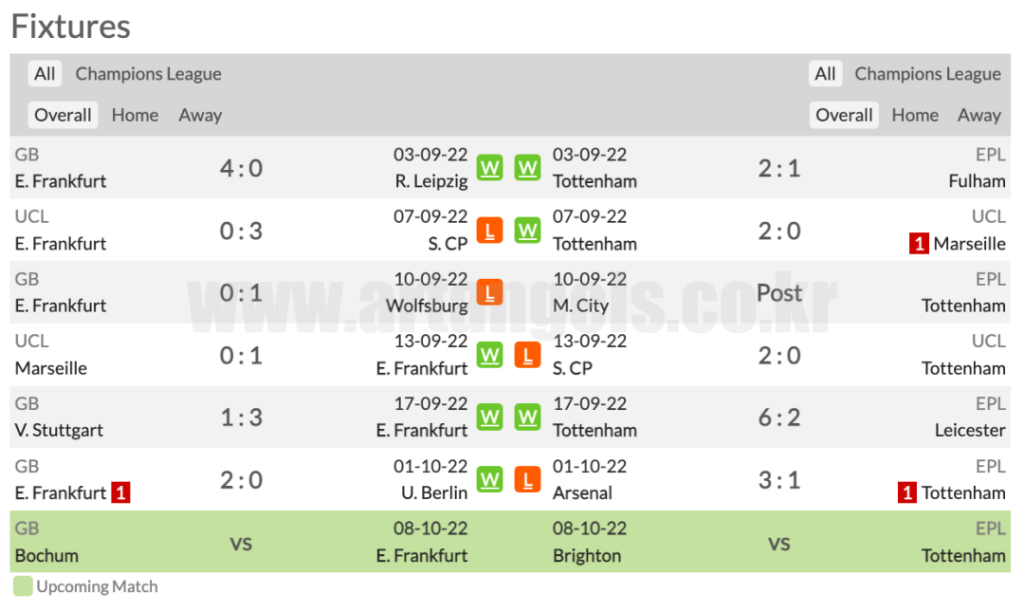The height and width of the screenshot is (612, 1024).
Task: Click the red card badge next to E. Frankfurt
Action: [x=120, y=492]
